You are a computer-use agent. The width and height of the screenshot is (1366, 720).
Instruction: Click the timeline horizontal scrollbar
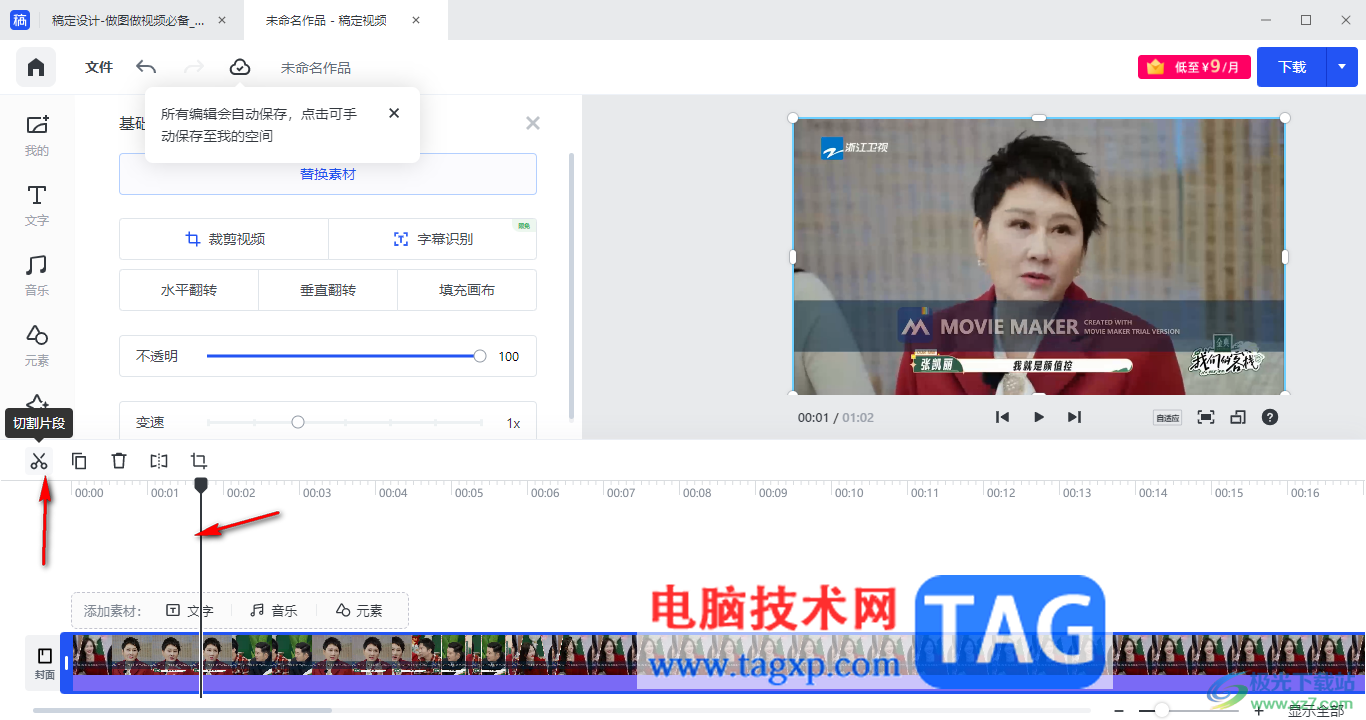[x=182, y=711]
